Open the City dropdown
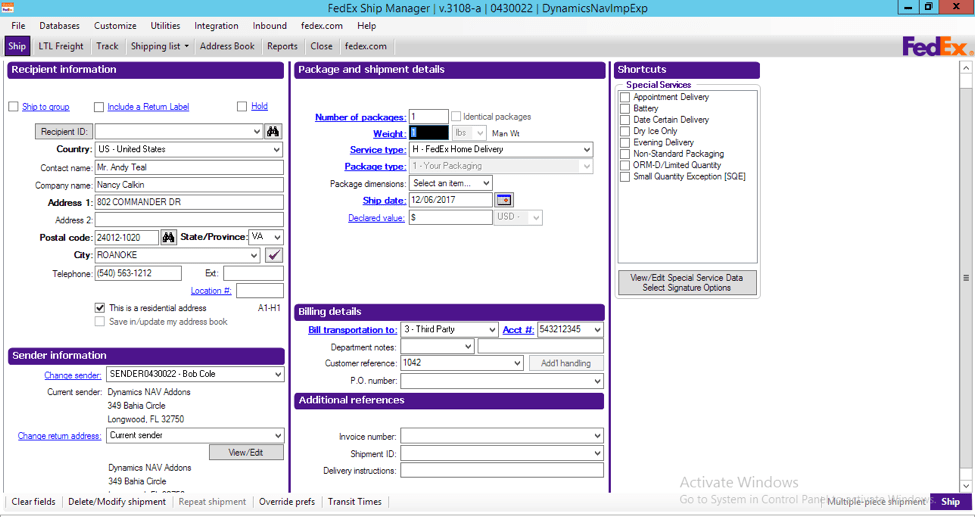 click(x=254, y=255)
